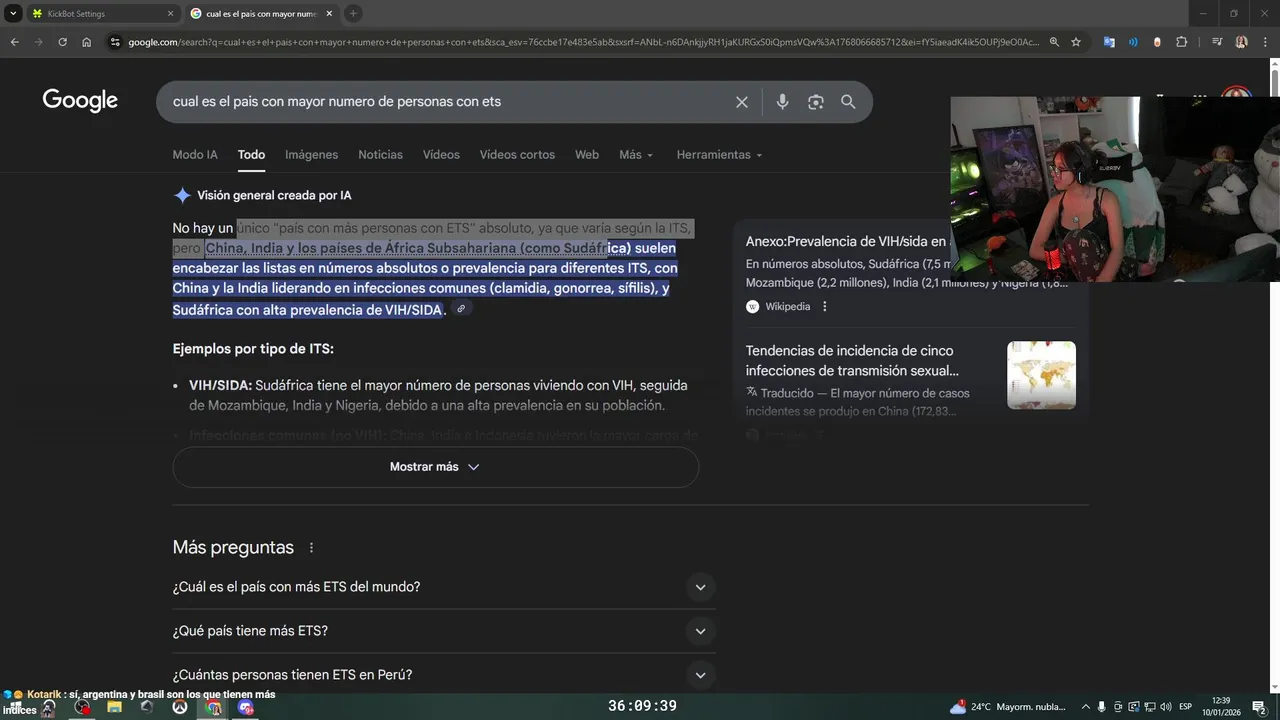1280x720 pixels.
Task: Close the KickBot Settings tab
Action: coord(170,14)
